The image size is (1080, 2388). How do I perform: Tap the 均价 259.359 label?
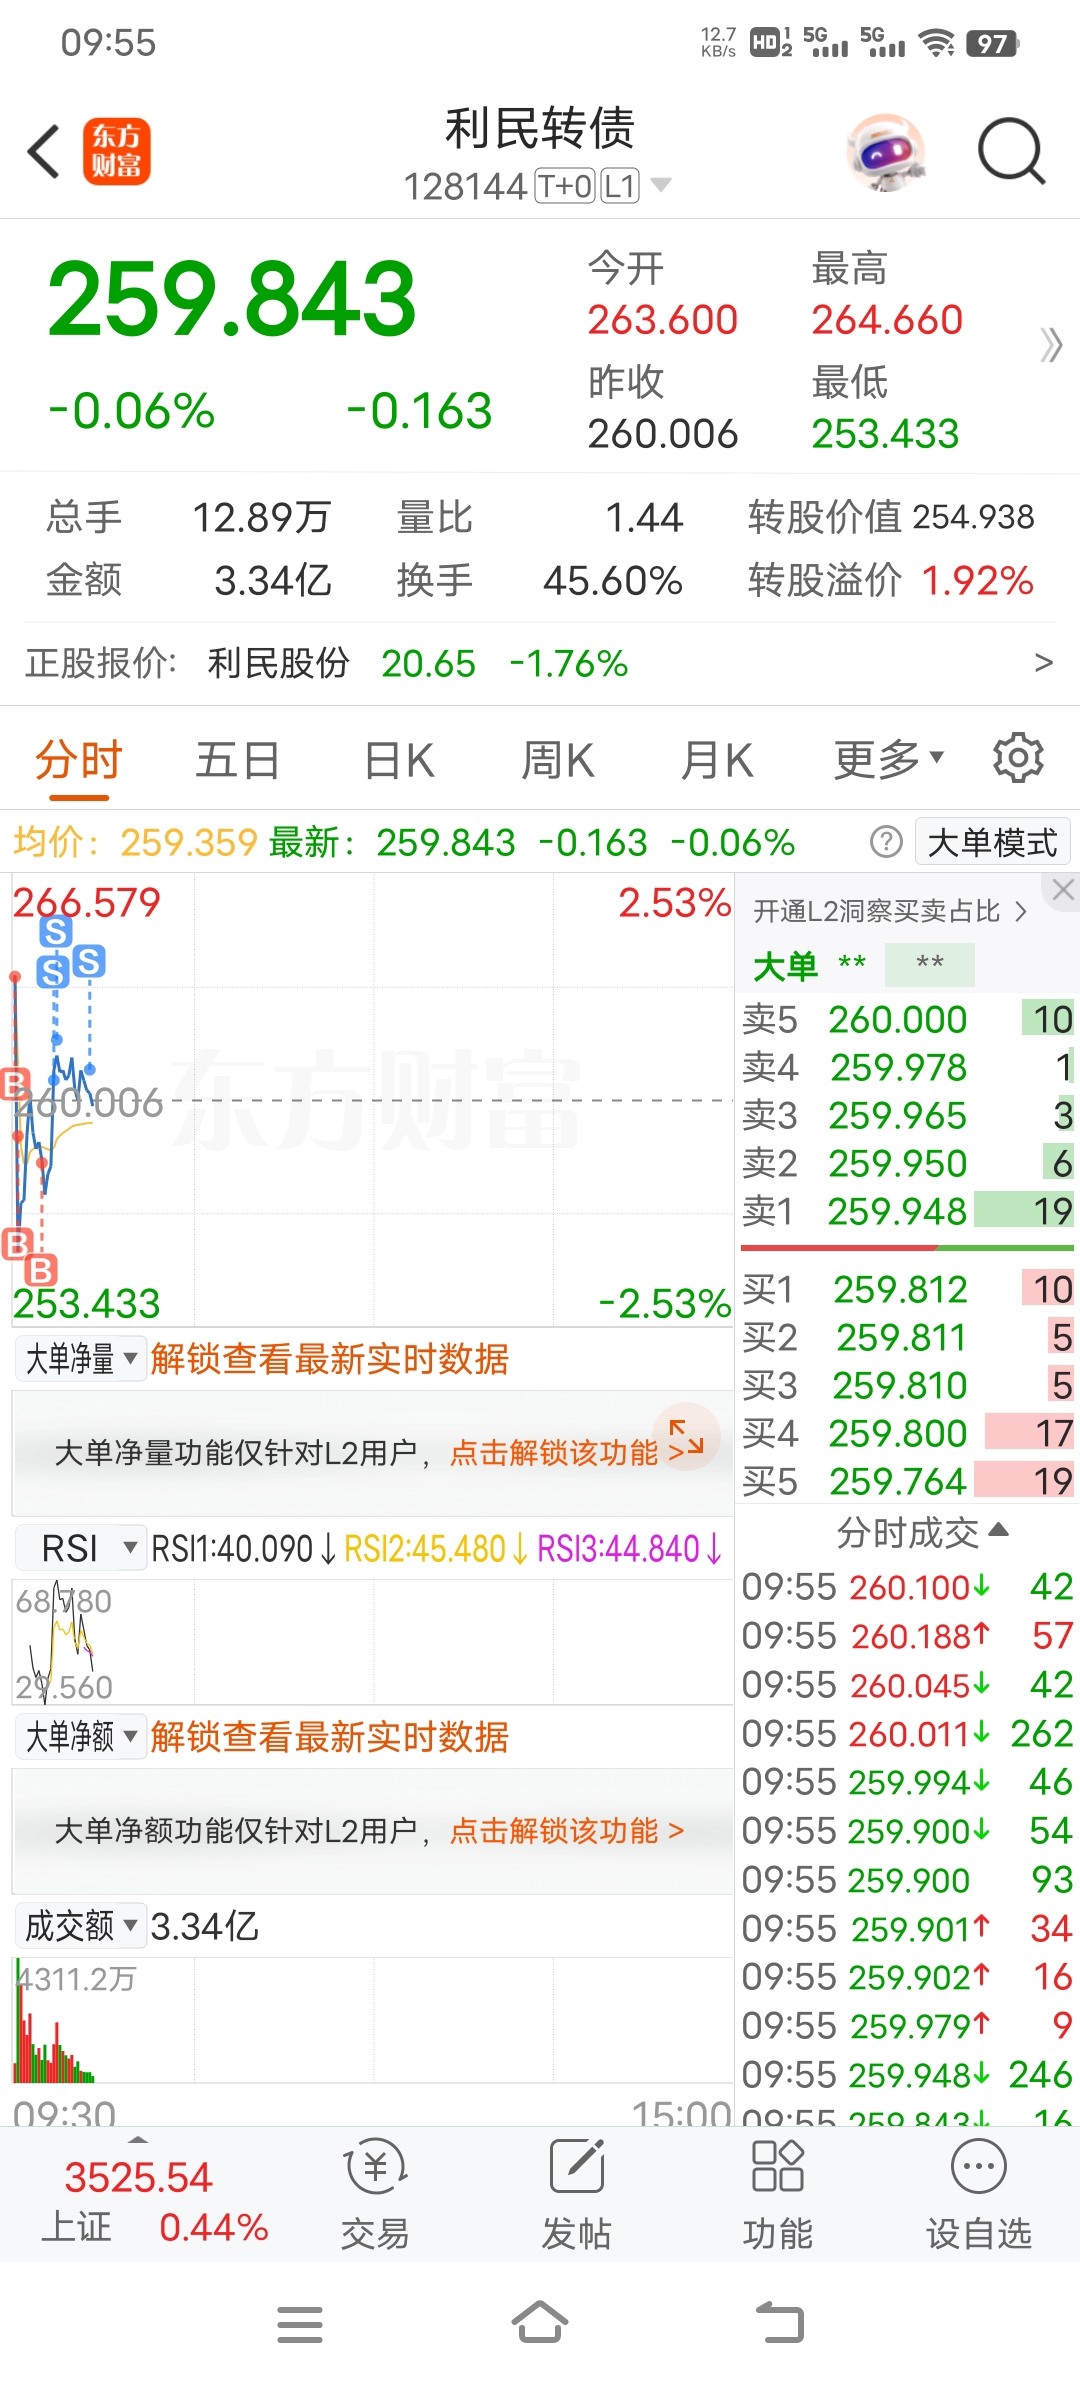click(x=136, y=842)
